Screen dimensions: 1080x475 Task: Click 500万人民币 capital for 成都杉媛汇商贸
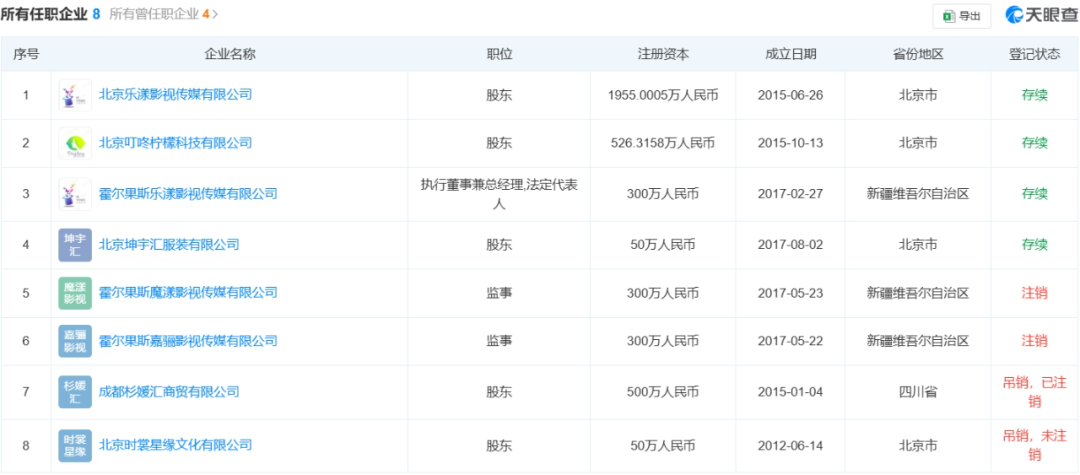(x=663, y=392)
